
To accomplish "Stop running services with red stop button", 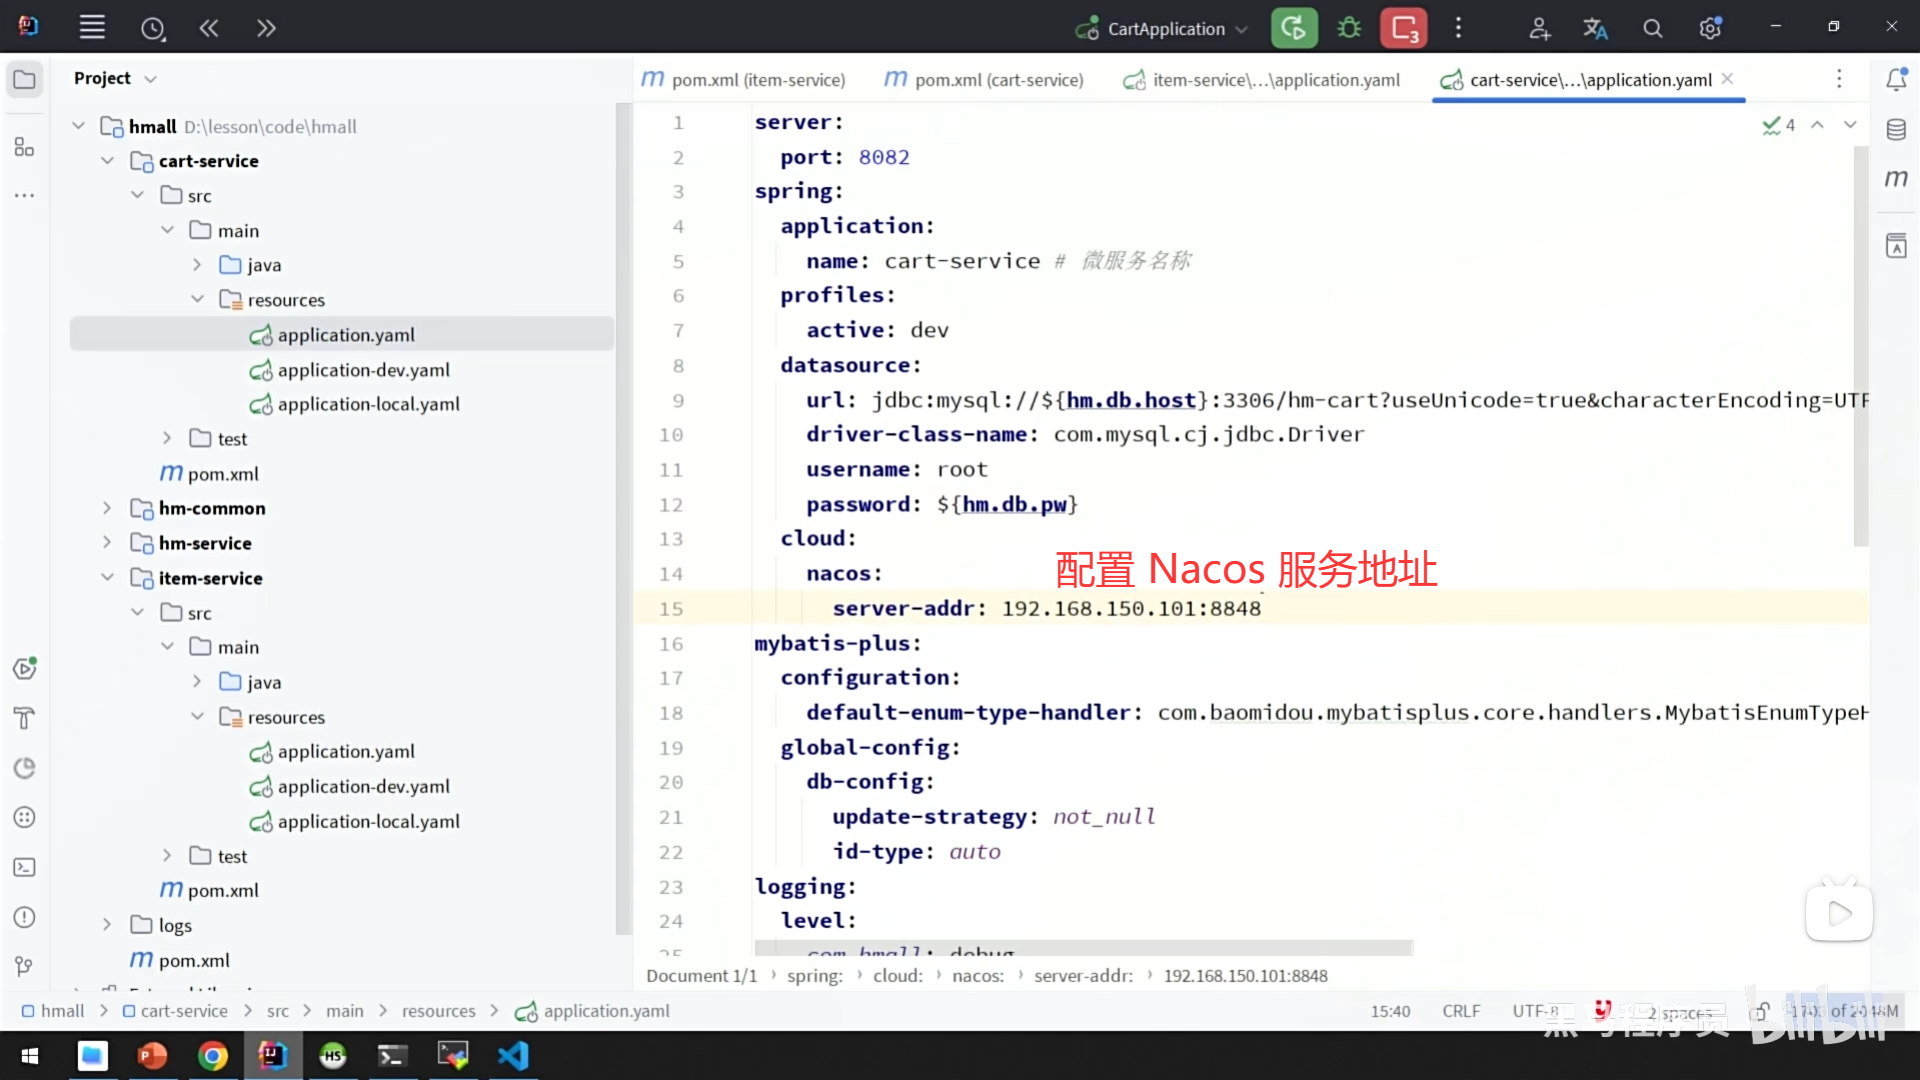I will [1403, 28].
